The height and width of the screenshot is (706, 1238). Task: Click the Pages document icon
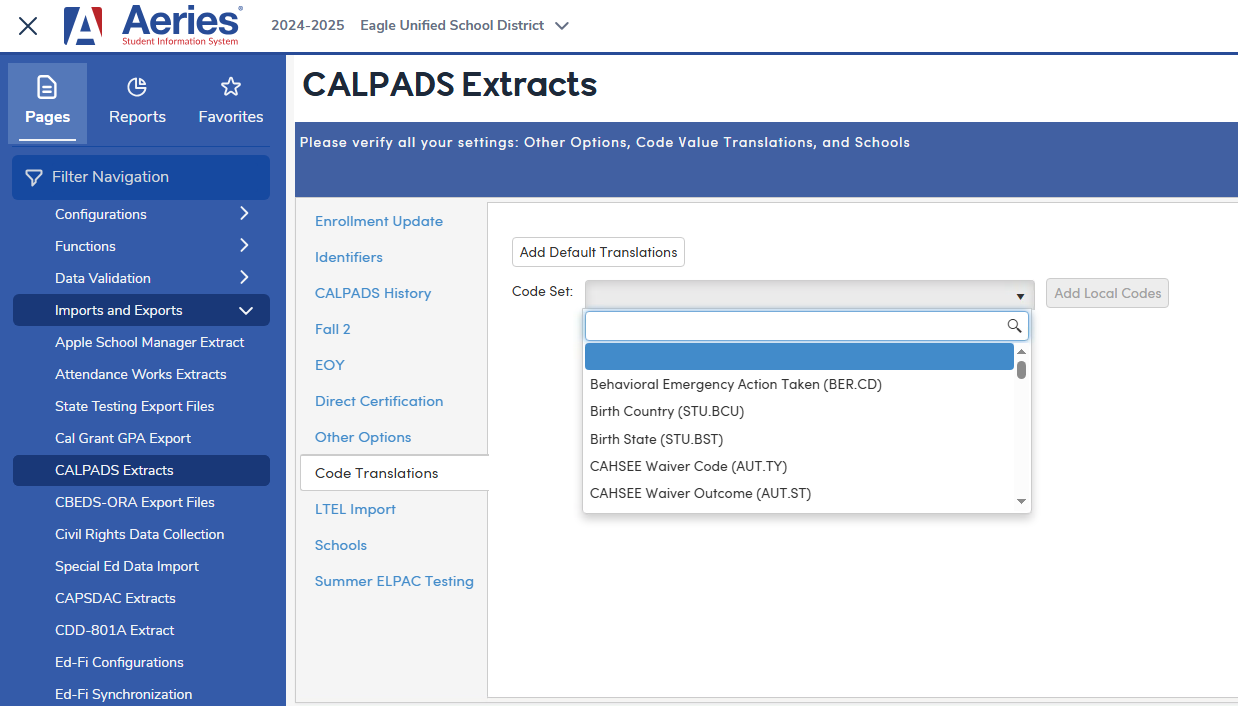point(47,87)
